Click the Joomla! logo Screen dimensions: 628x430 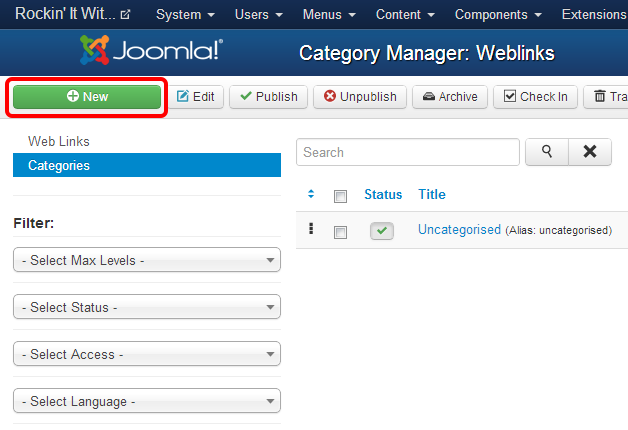[x=151, y=50]
